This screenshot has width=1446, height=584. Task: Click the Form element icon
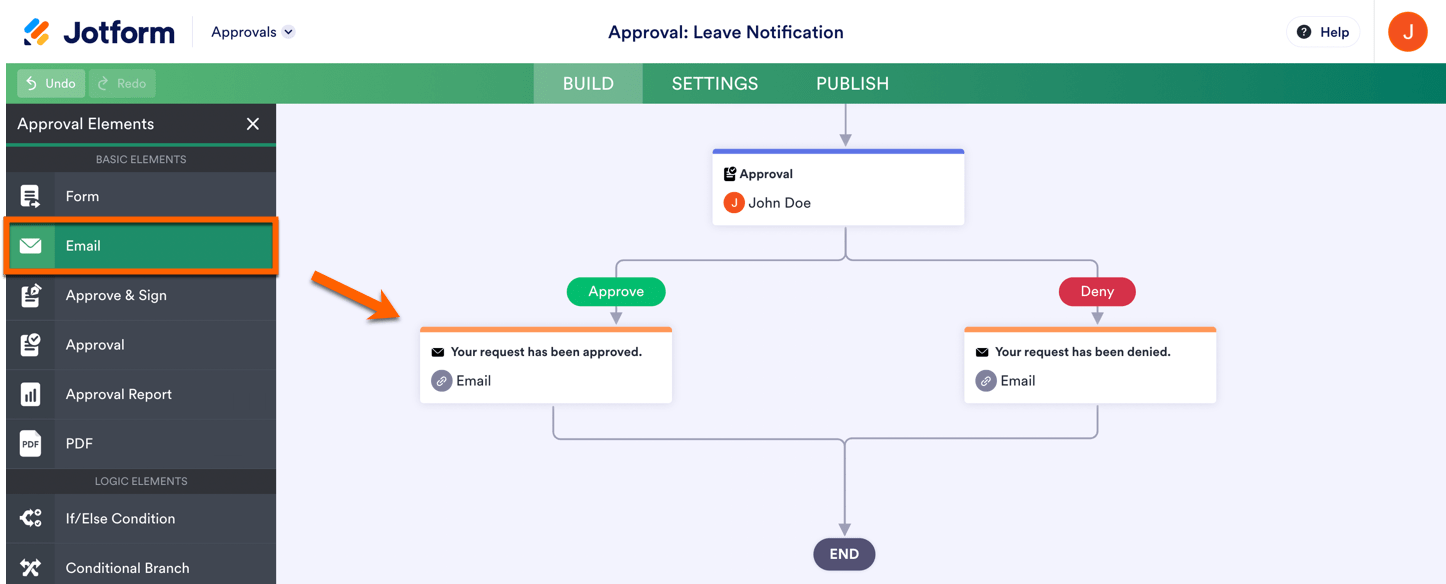pyautogui.click(x=31, y=197)
